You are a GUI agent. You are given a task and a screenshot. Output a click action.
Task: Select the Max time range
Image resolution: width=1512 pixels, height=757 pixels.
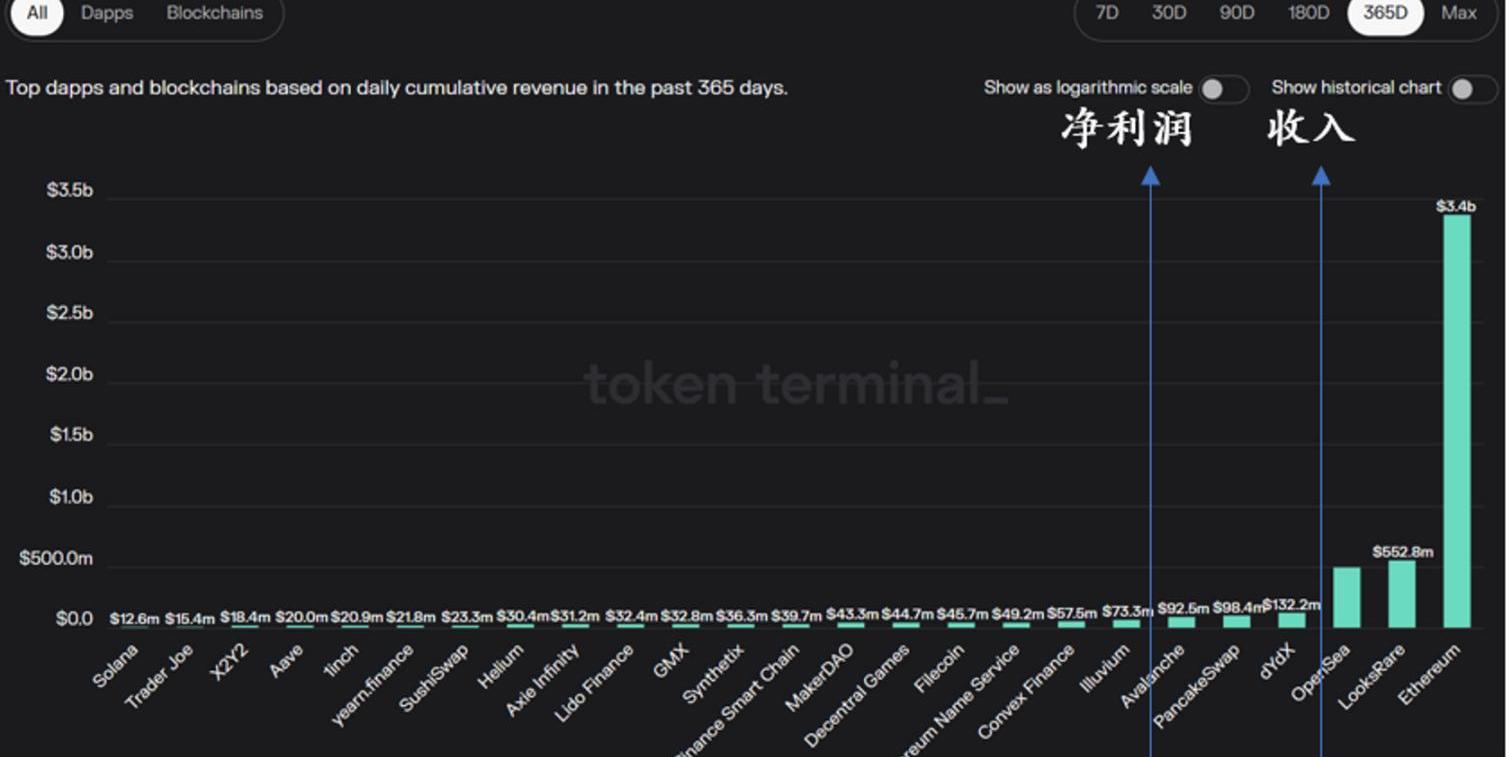pyautogui.click(x=1459, y=14)
